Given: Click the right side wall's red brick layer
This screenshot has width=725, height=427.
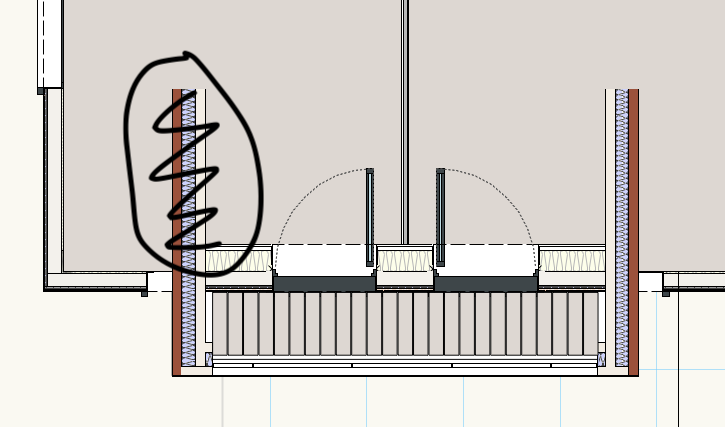Looking at the screenshot, I should pyautogui.click(x=633, y=200).
